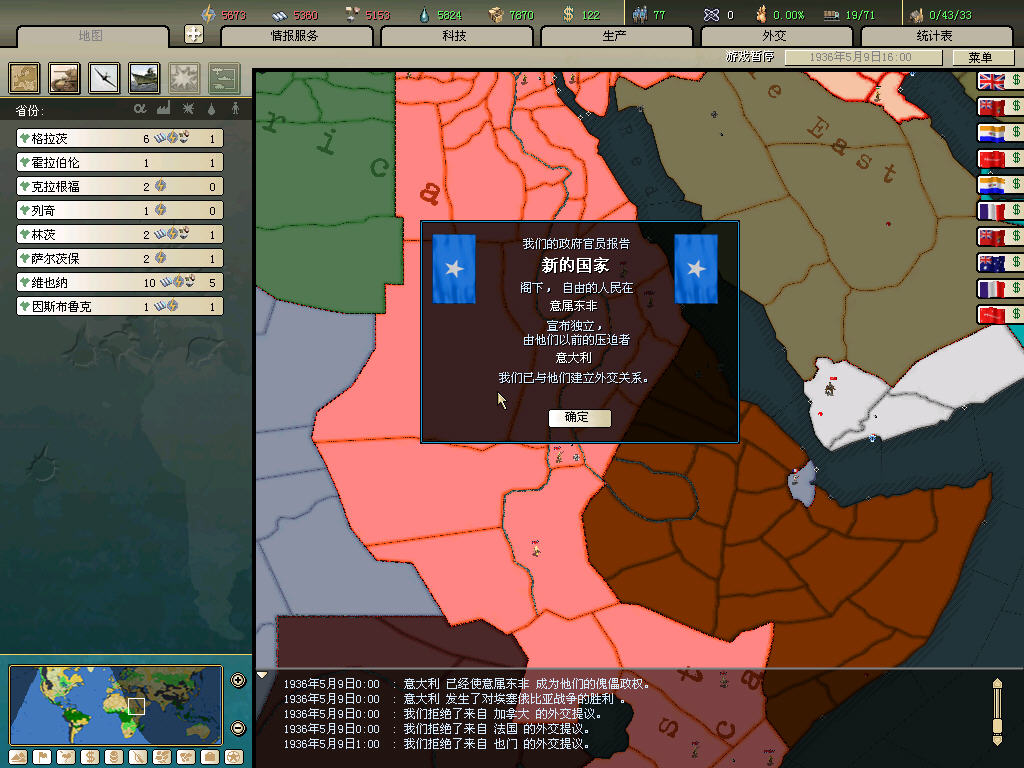Select the naval units warship icon

[x=144, y=77]
